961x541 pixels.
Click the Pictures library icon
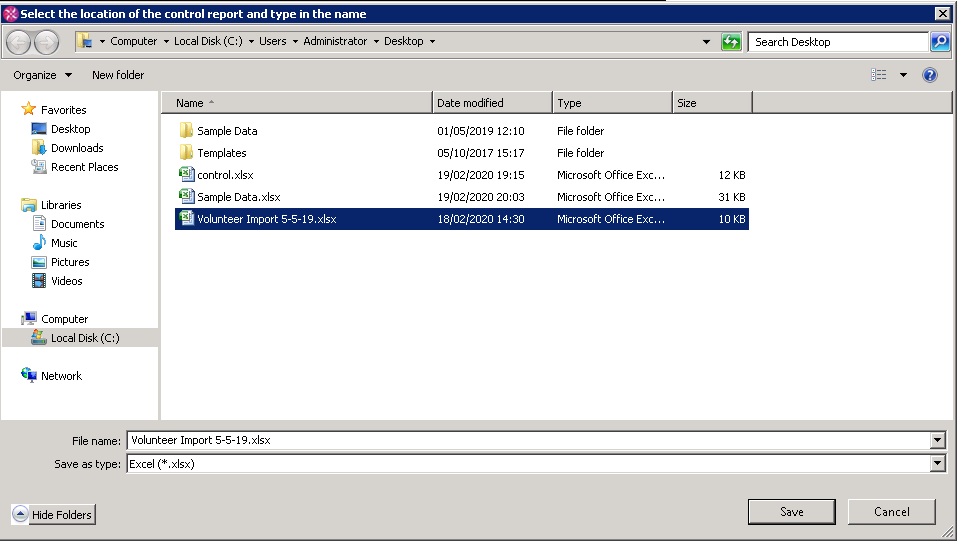39,262
